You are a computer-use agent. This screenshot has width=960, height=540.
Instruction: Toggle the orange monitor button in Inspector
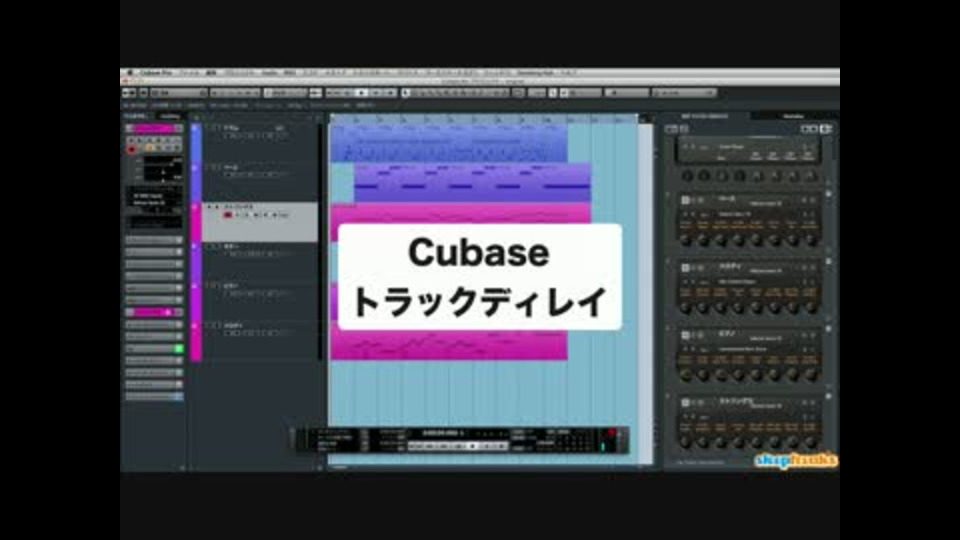click(x=149, y=149)
